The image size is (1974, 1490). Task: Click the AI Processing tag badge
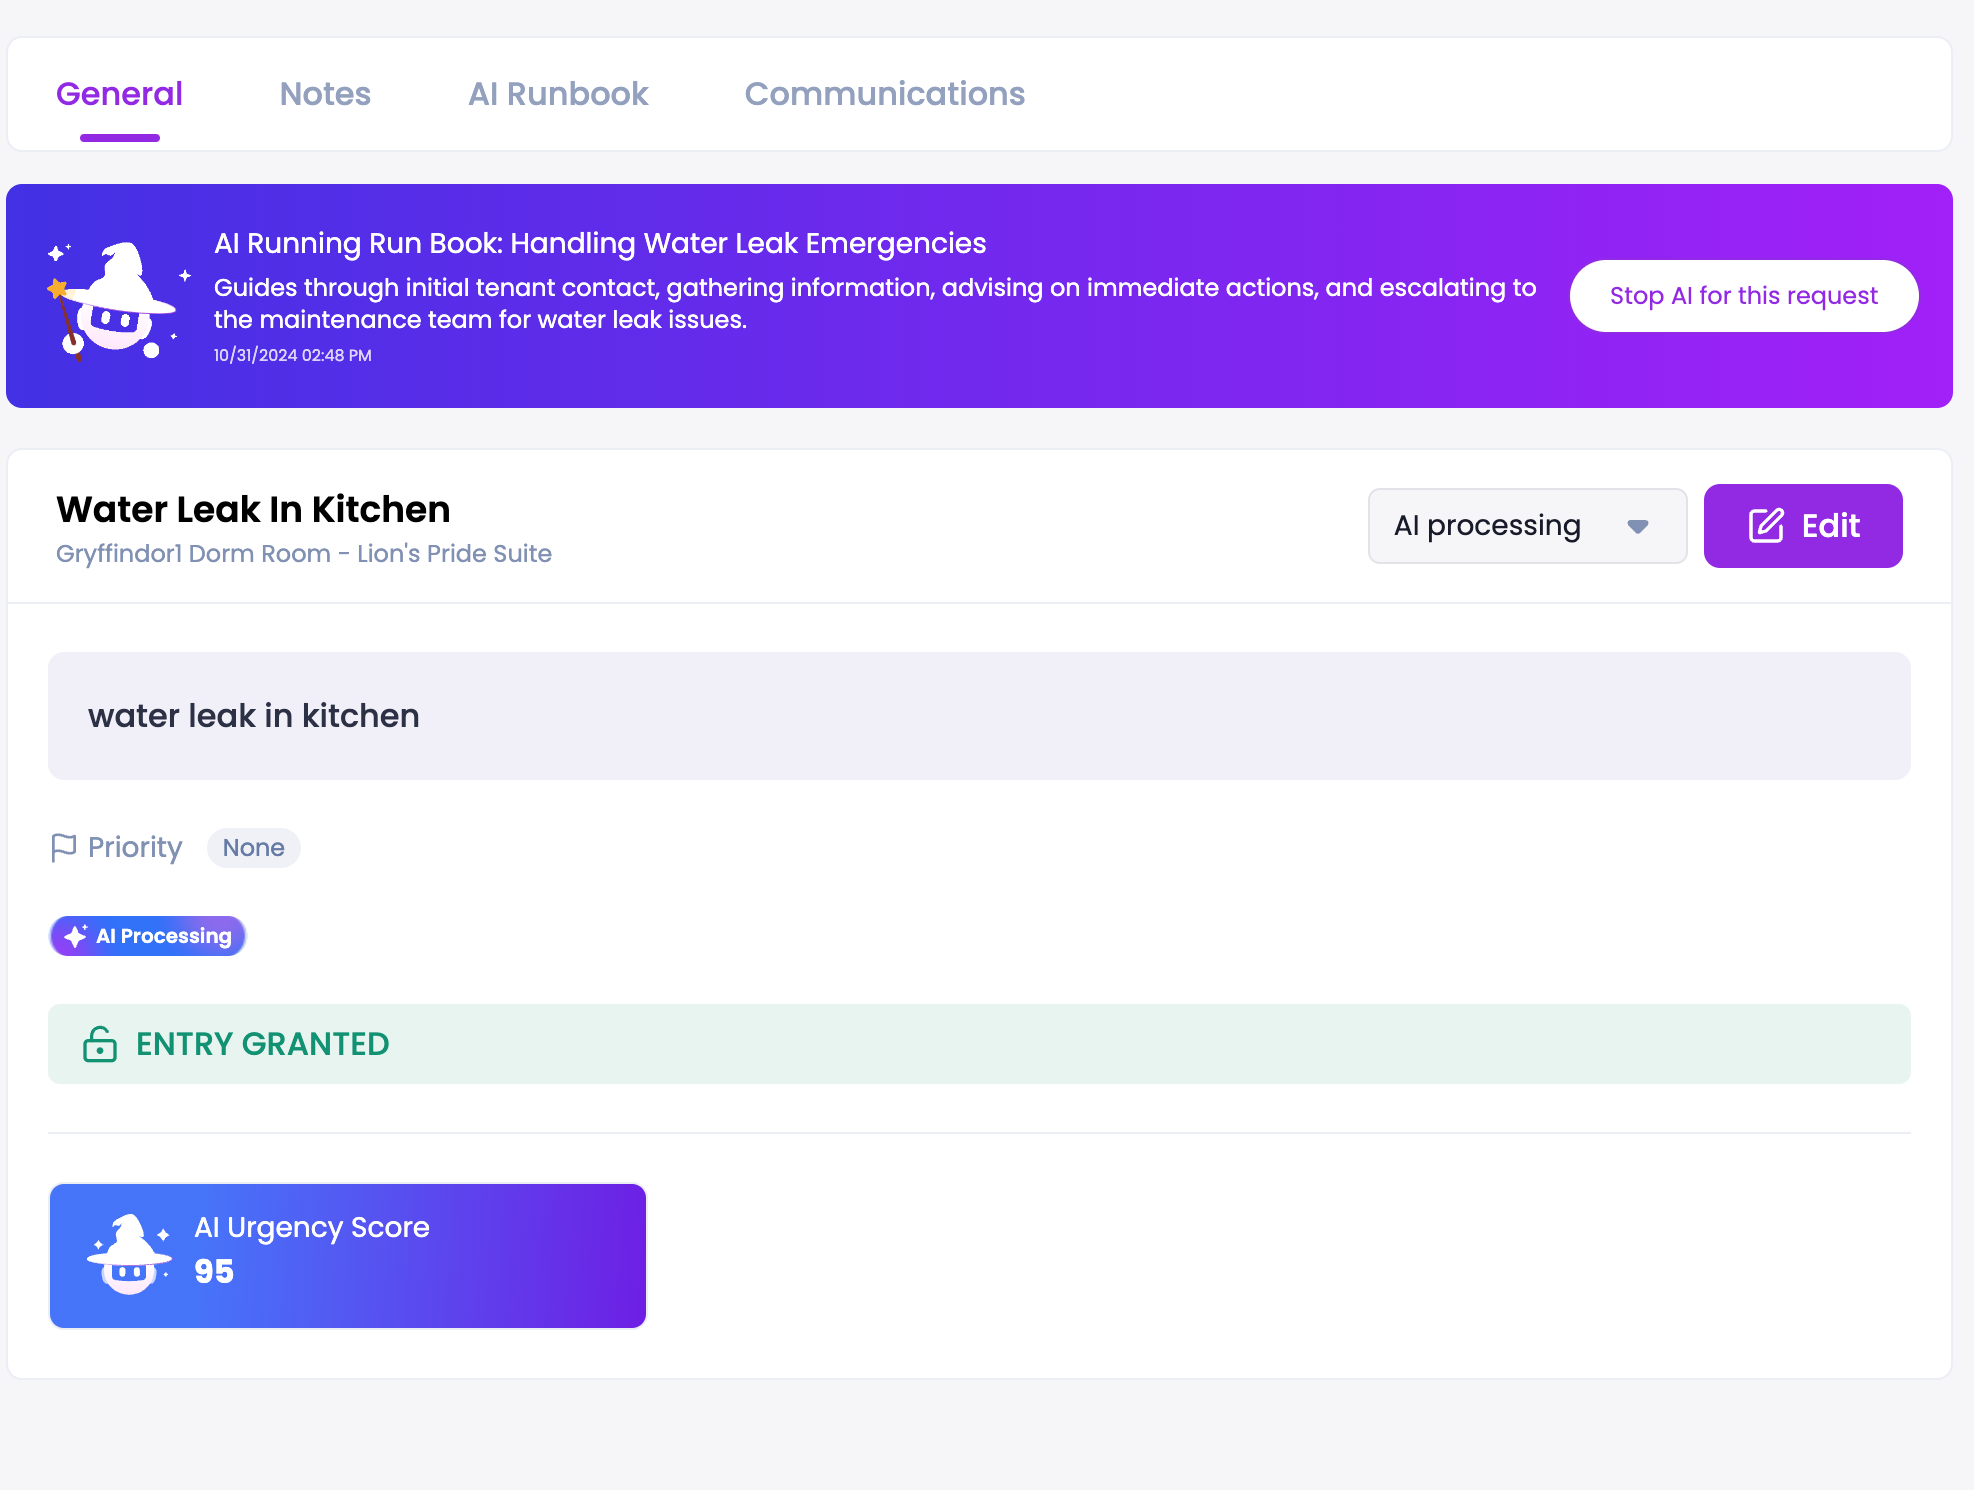148,936
